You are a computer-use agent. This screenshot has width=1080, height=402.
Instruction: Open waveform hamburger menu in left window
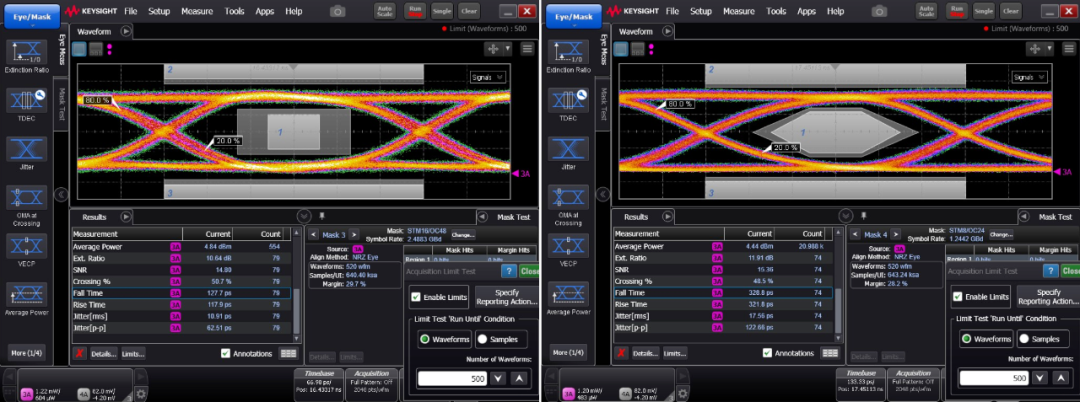pos(528,48)
